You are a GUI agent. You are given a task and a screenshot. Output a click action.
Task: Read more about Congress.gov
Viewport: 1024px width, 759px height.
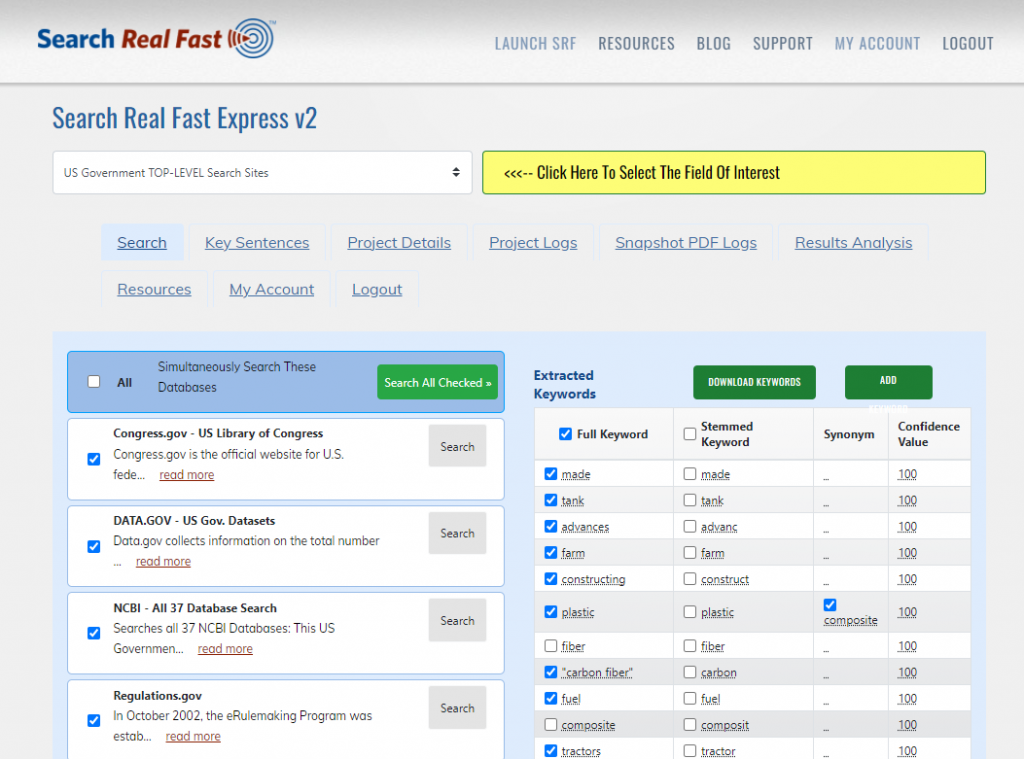point(187,475)
